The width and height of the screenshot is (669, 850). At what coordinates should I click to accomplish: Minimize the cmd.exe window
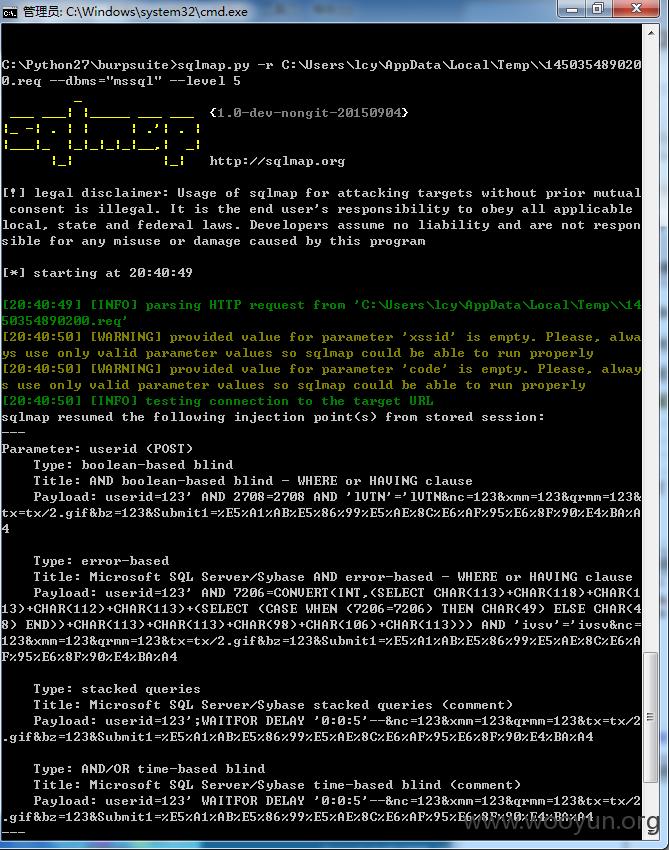571,9
